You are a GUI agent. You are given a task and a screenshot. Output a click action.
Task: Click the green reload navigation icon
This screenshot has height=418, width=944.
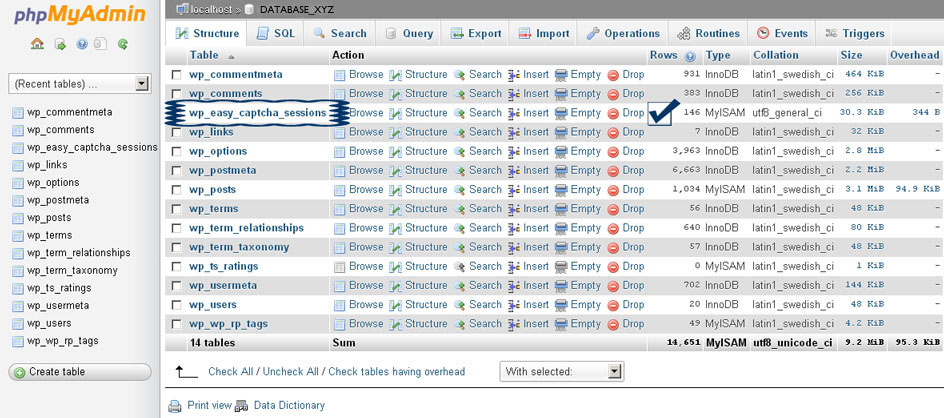coord(123,44)
